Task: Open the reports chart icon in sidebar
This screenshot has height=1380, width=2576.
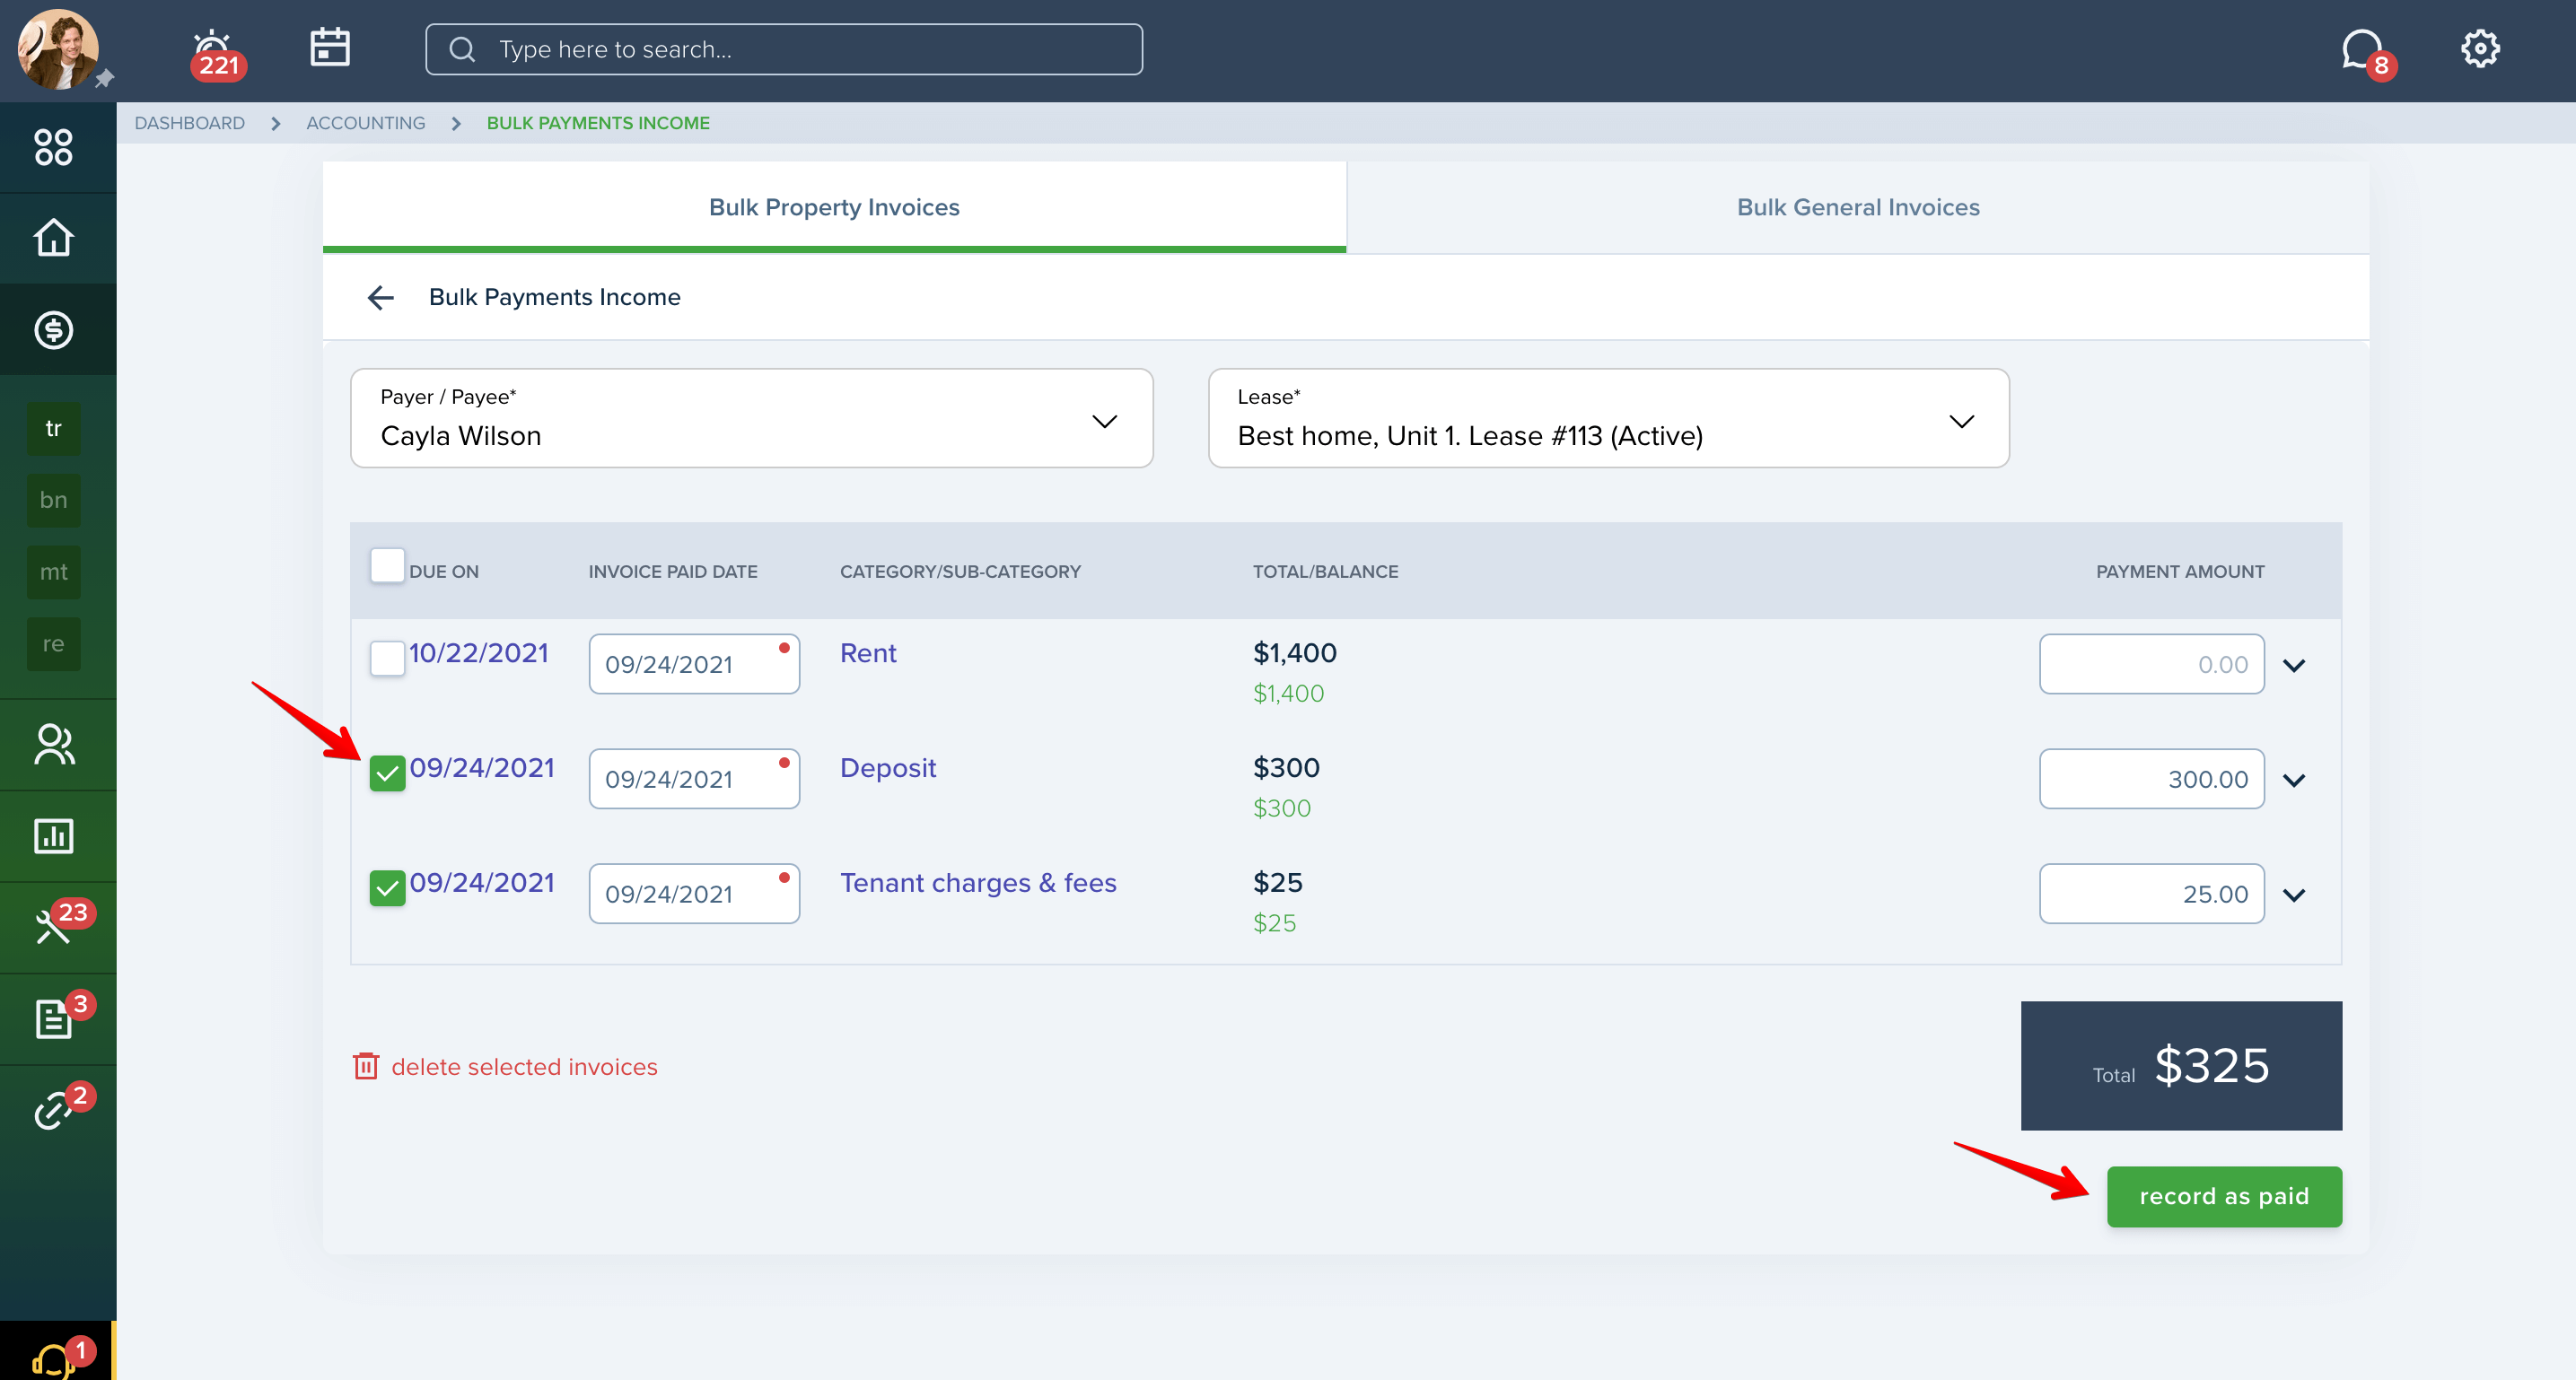Action: 53,835
